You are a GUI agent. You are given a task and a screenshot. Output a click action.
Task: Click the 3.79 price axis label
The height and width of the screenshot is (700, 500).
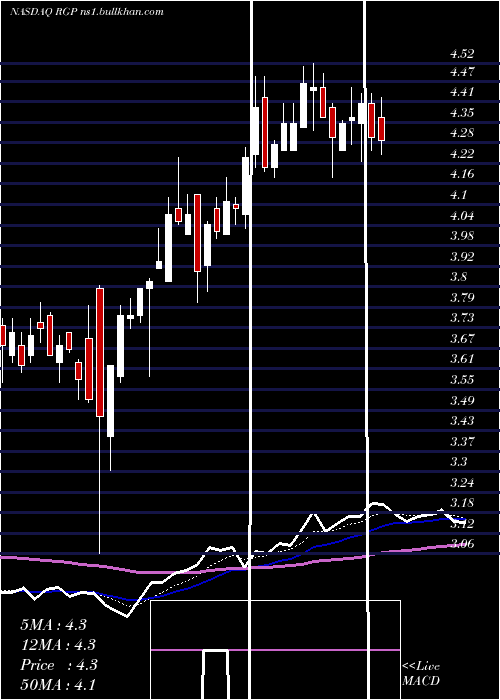(462, 298)
